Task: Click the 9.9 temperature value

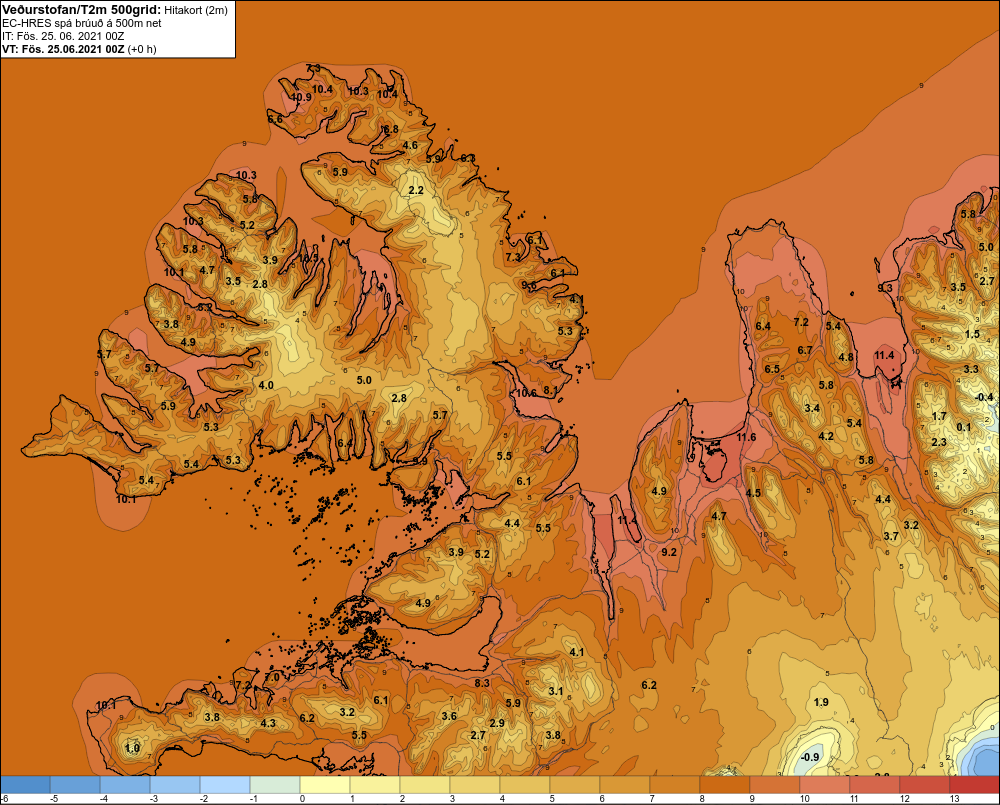Action: click(x=420, y=461)
